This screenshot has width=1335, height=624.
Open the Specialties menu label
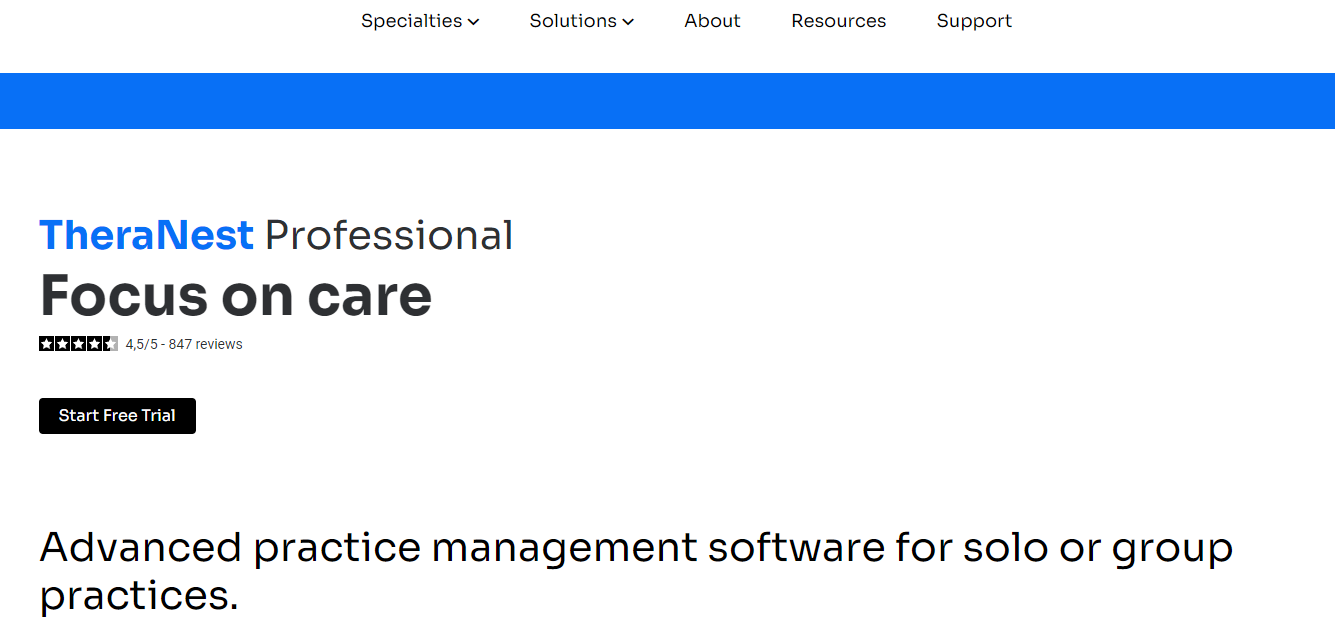(x=411, y=21)
